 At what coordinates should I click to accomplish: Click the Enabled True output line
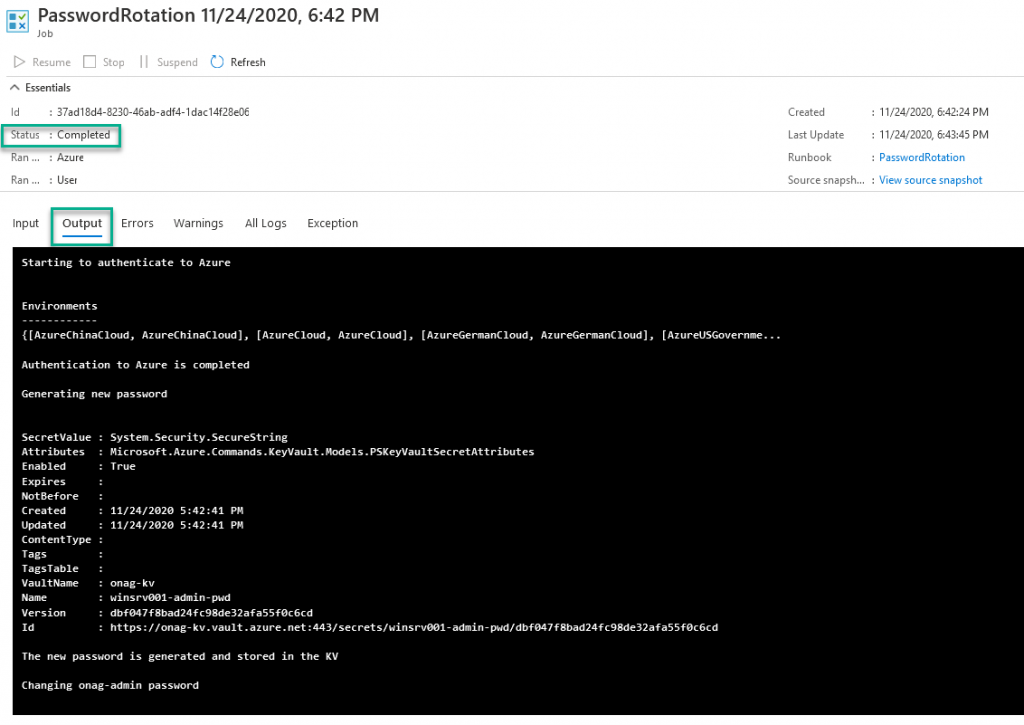(x=78, y=466)
